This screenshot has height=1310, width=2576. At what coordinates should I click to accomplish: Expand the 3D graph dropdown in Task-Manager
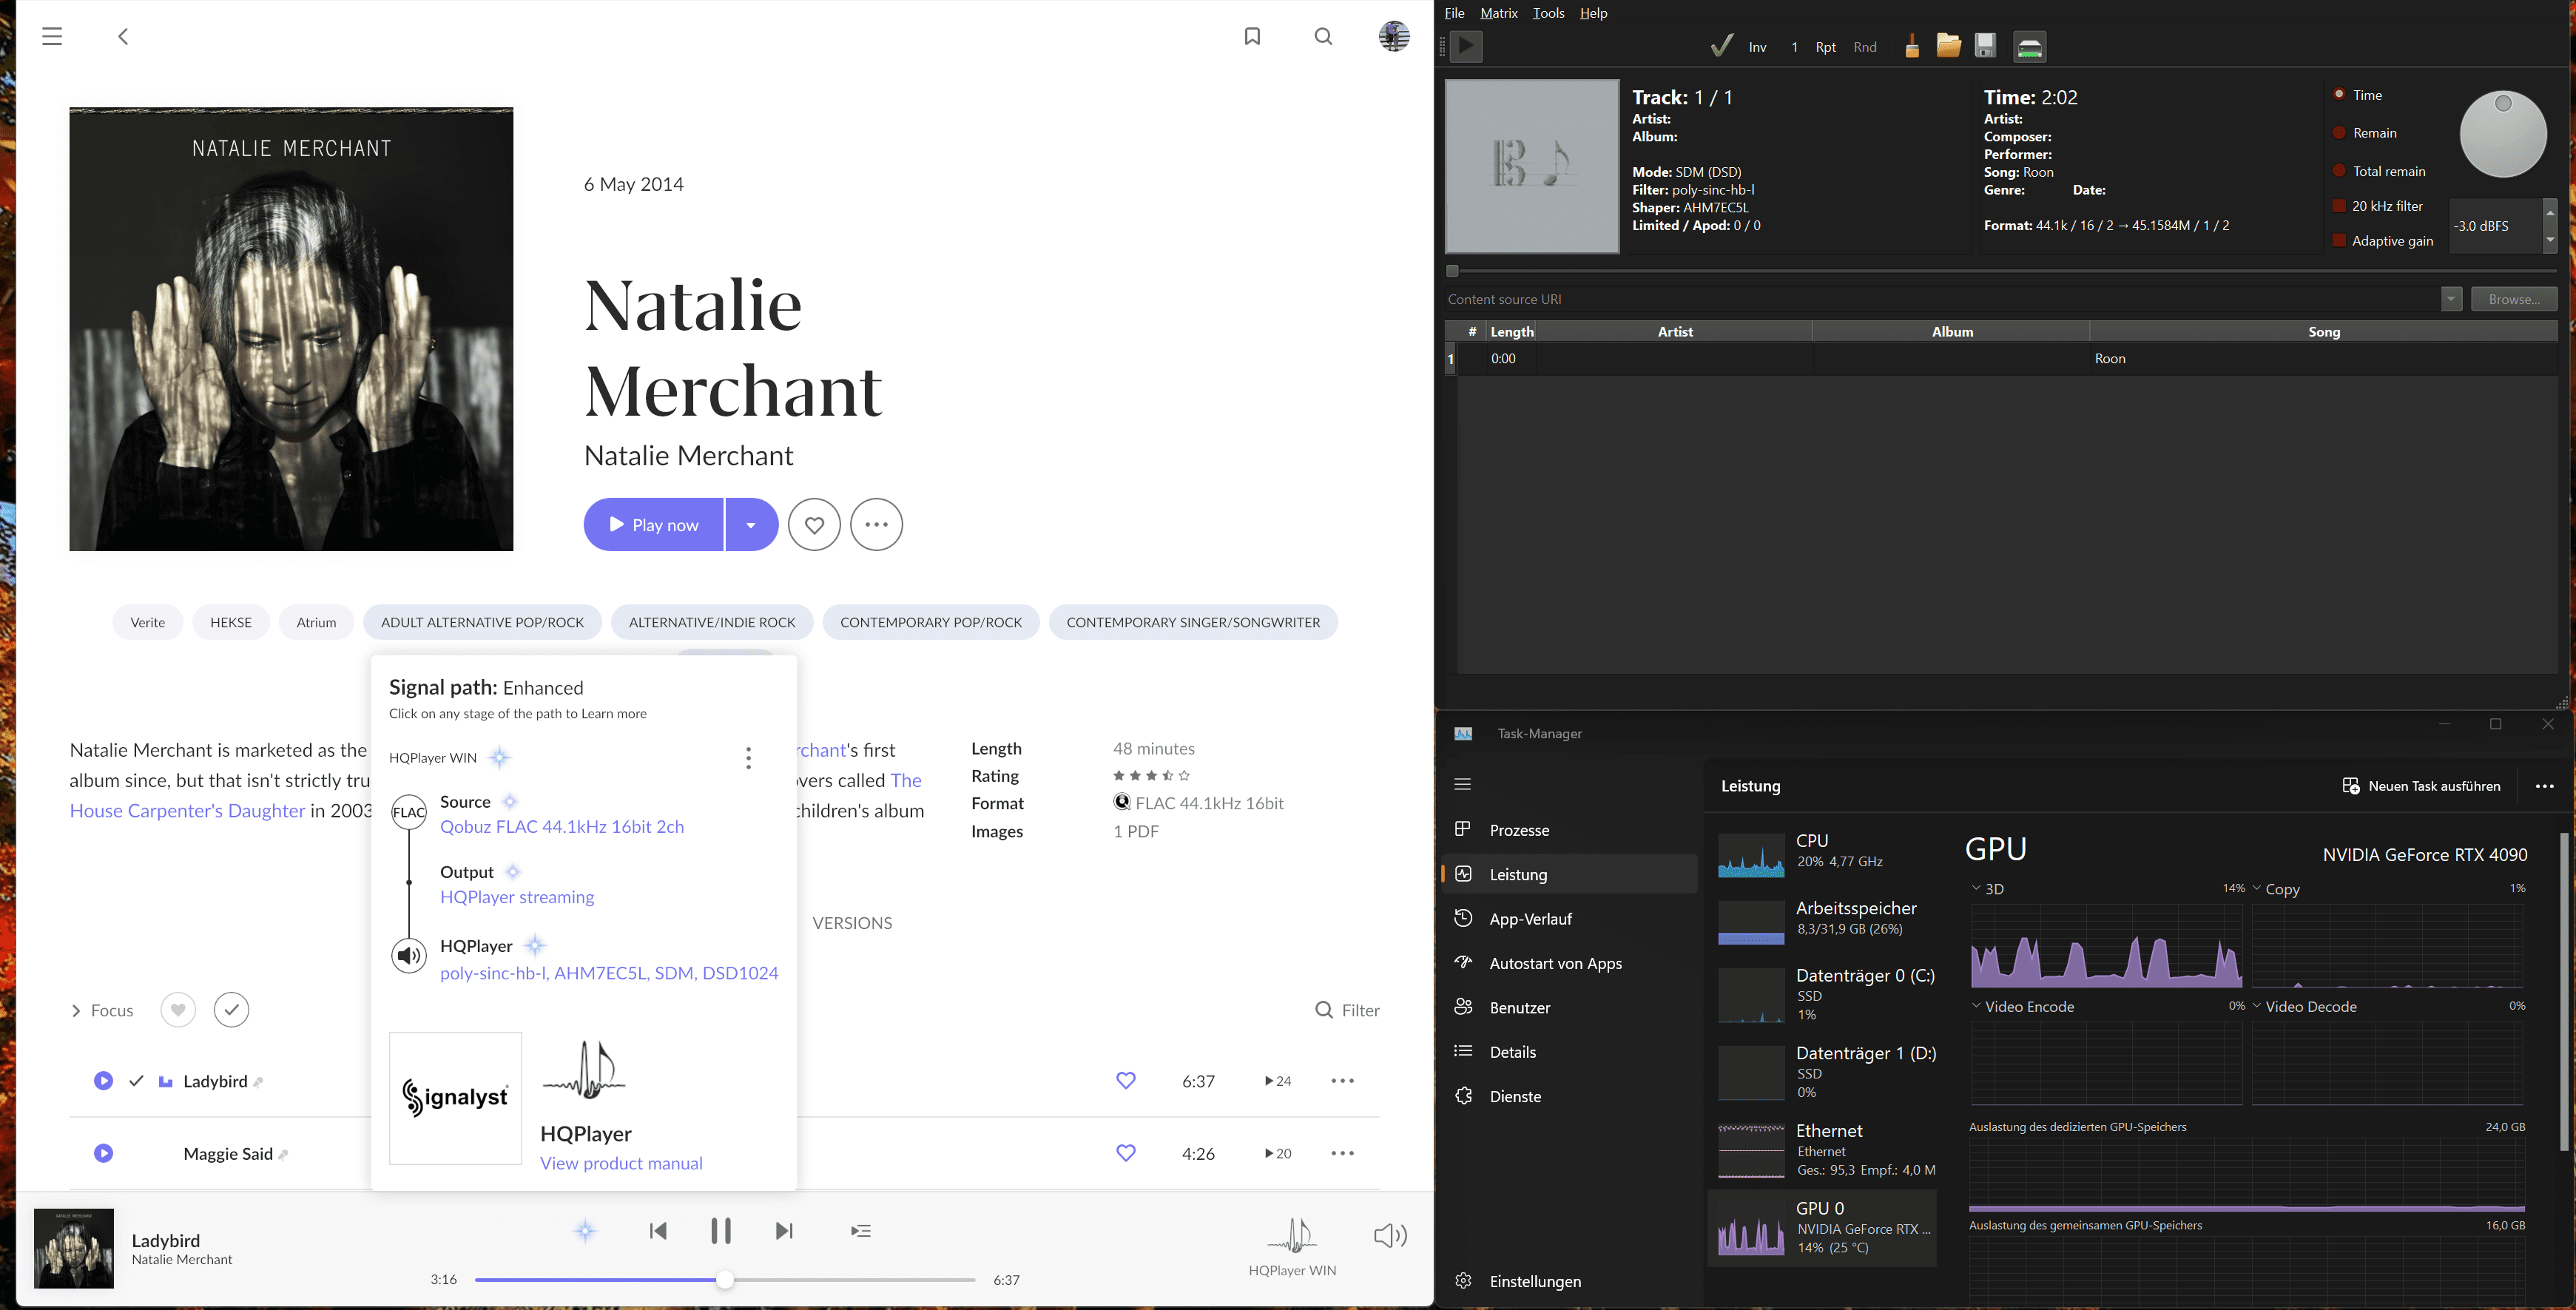(x=1976, y=888)
